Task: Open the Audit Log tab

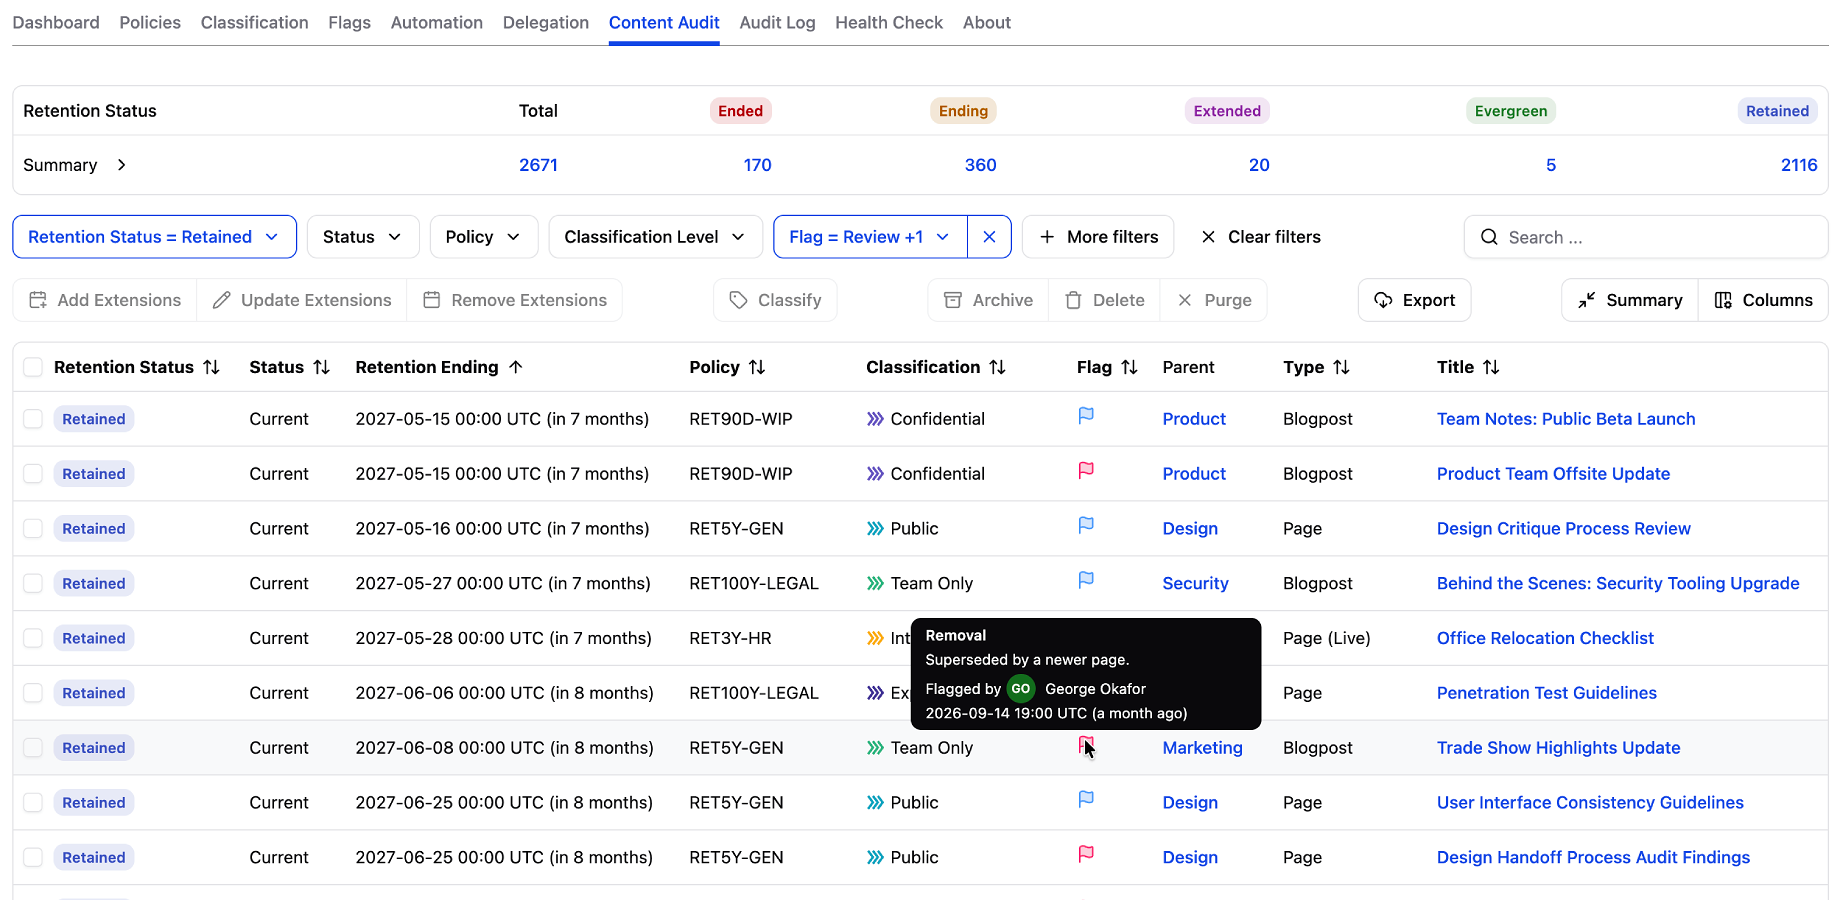Action: point(777,22)
